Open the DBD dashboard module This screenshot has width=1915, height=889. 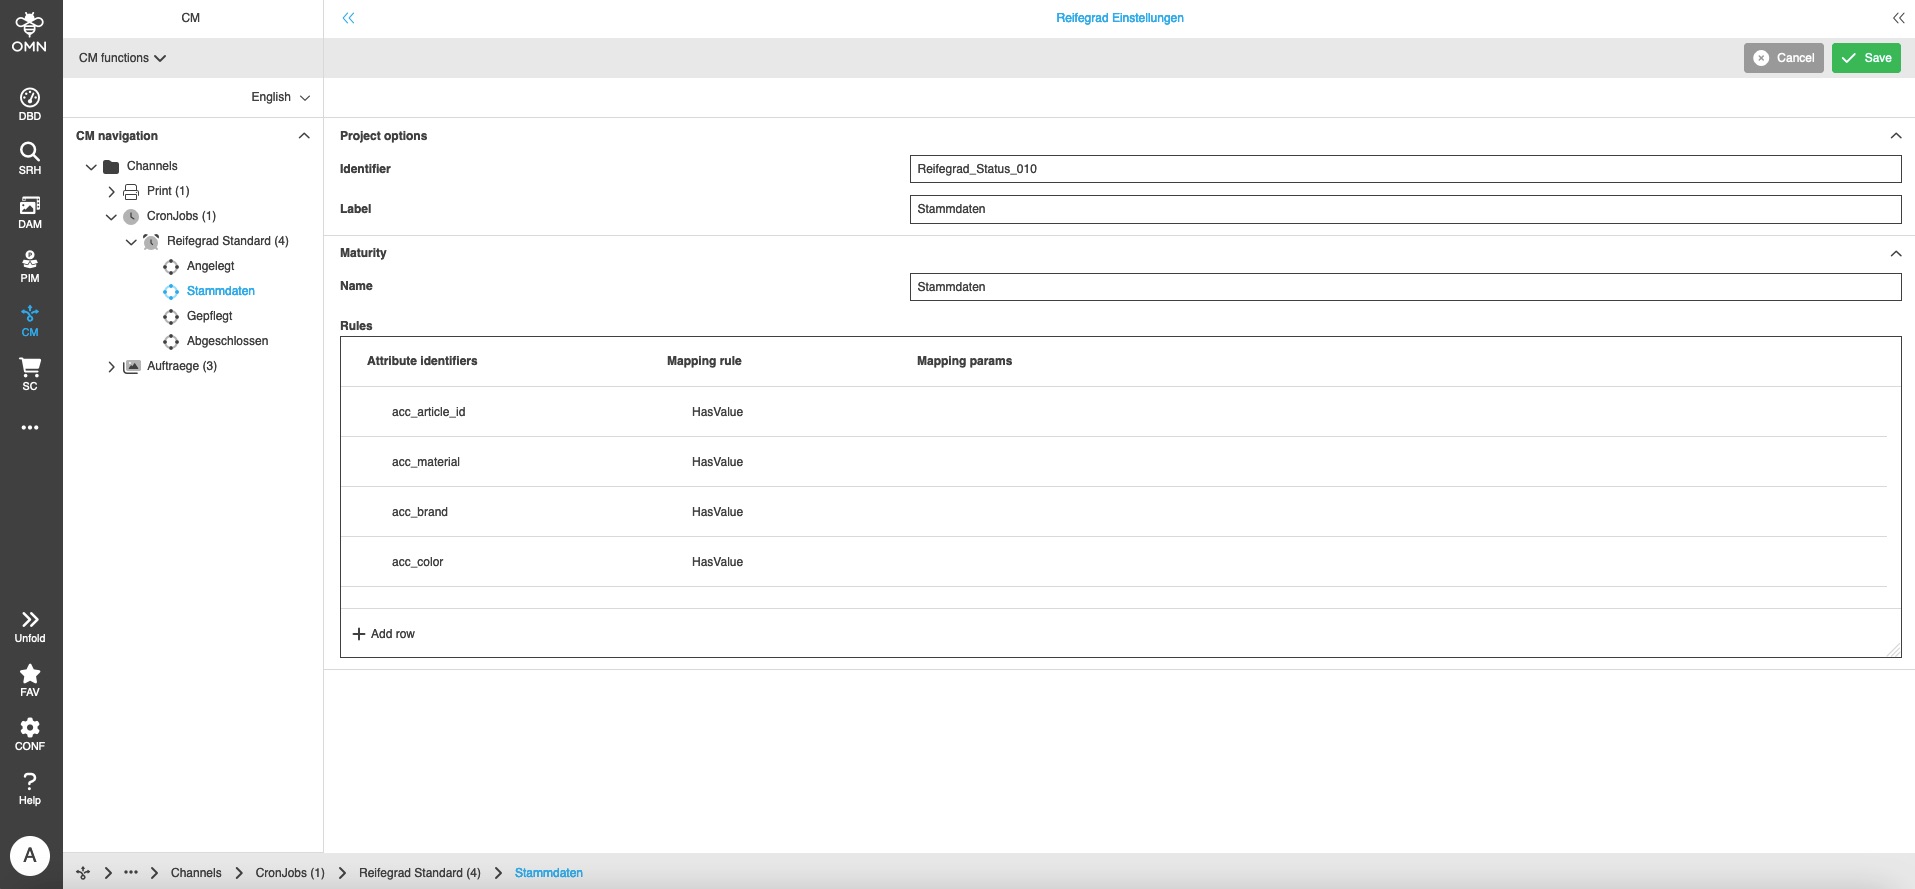(30, 104)
